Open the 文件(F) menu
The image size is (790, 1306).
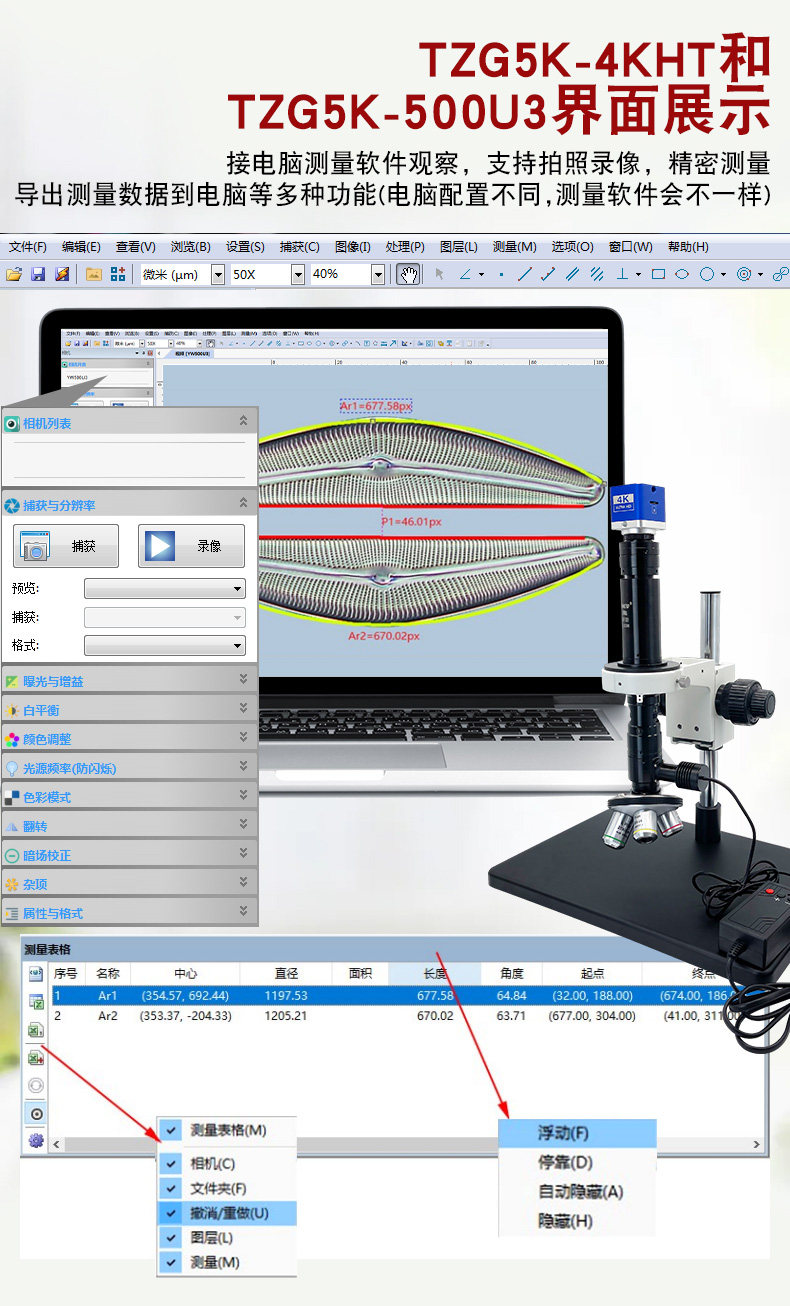point(28,247)
